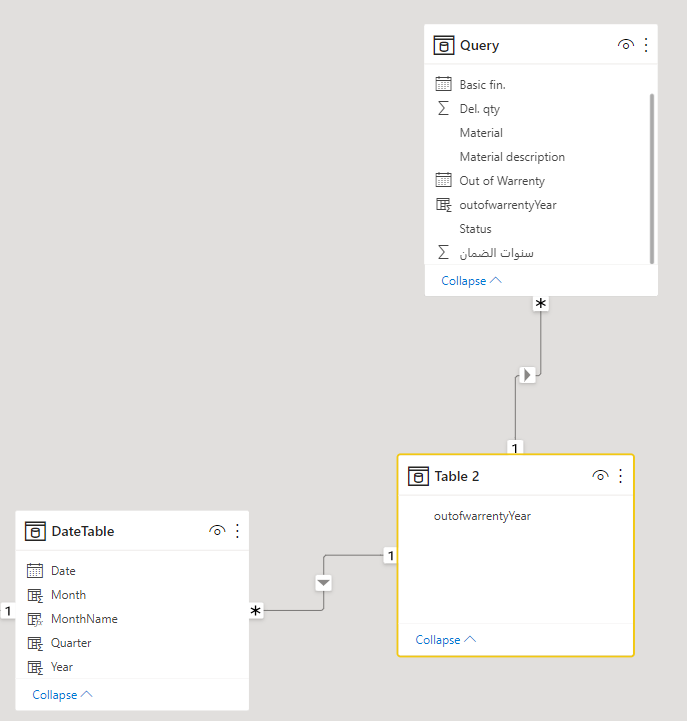The width and height of the screenshot is (687, 721).
Task: Click the calendar icon next to Date field
Action: tap(35, 571)
